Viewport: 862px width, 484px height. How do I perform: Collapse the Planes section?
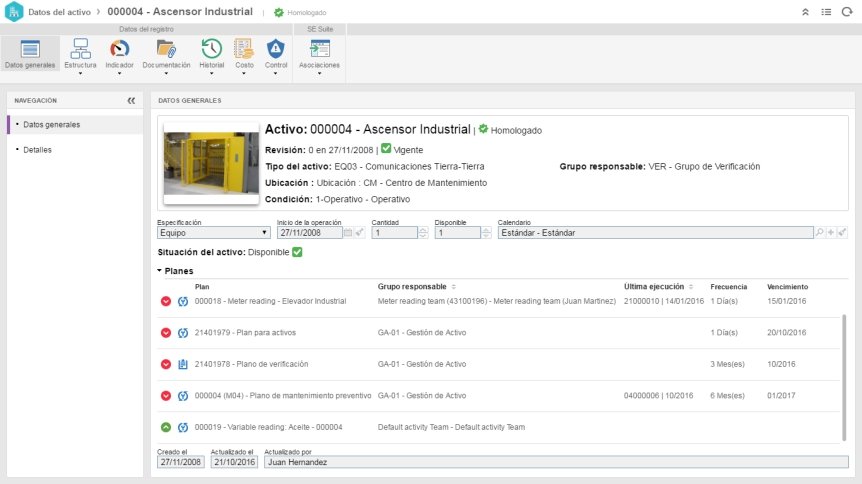159,271
